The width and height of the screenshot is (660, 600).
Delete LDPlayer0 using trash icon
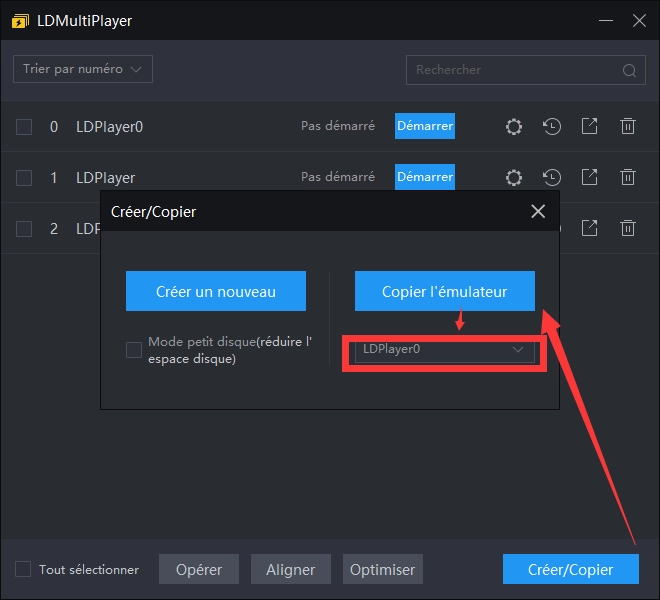tap(628, 126)
